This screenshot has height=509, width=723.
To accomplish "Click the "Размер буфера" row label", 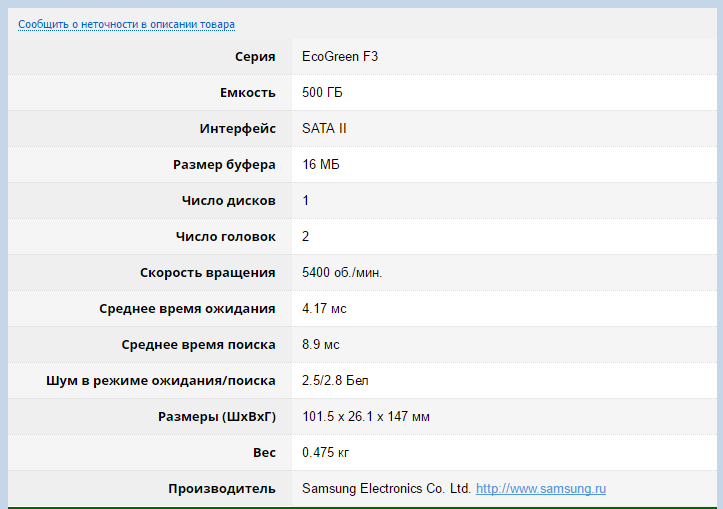I will 221,164.
